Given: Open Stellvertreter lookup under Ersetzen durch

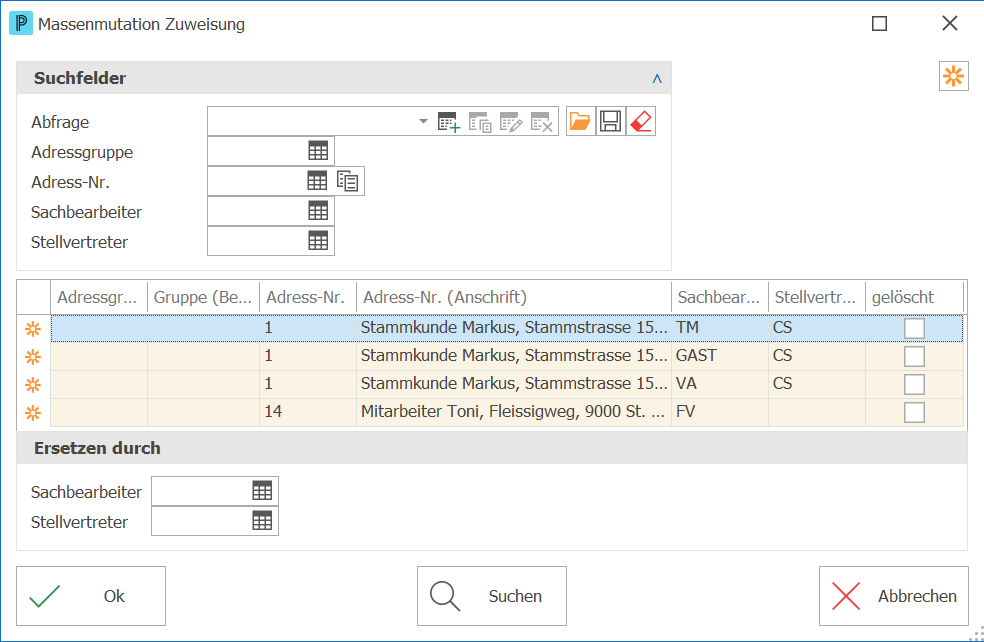Looking at the screenshot, I should pyautogui.click(x=262, y=521).
